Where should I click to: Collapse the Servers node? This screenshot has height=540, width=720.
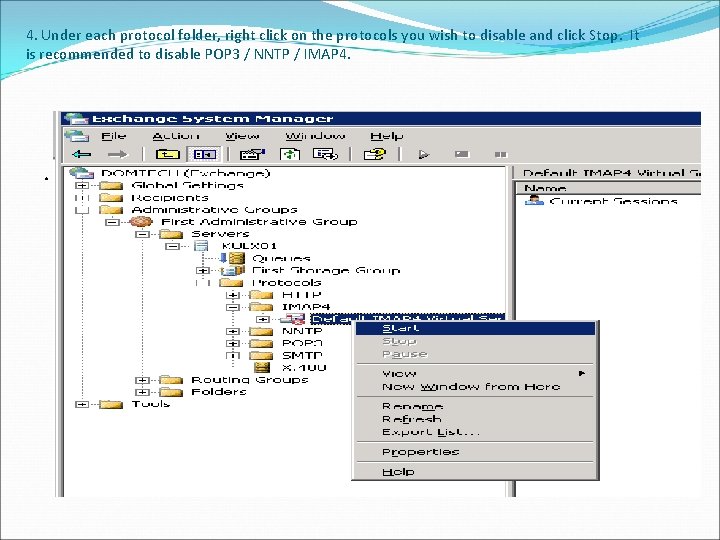[142, 234]
